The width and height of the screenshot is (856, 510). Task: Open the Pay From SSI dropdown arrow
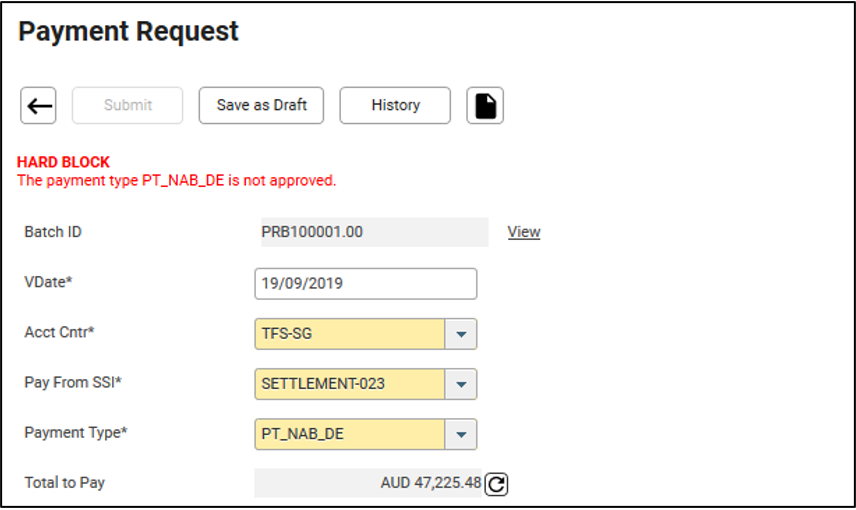tap(460, 384)
